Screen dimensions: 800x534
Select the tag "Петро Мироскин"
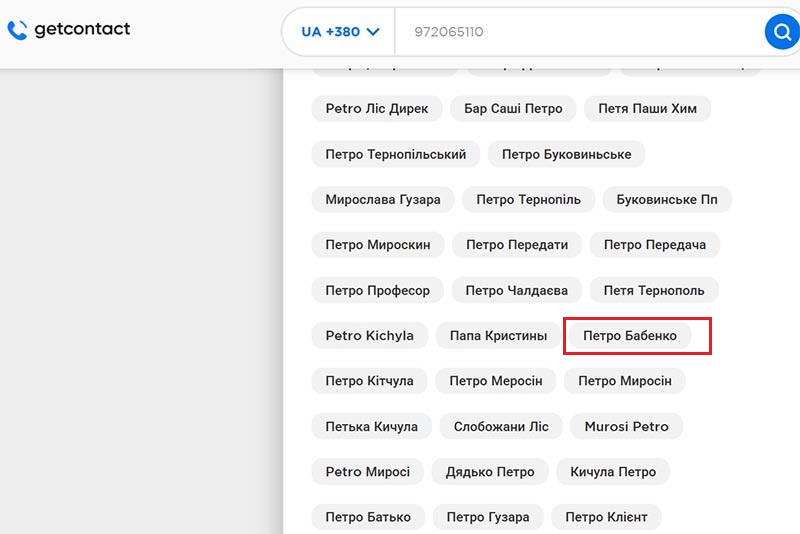(x=378, y=245)
